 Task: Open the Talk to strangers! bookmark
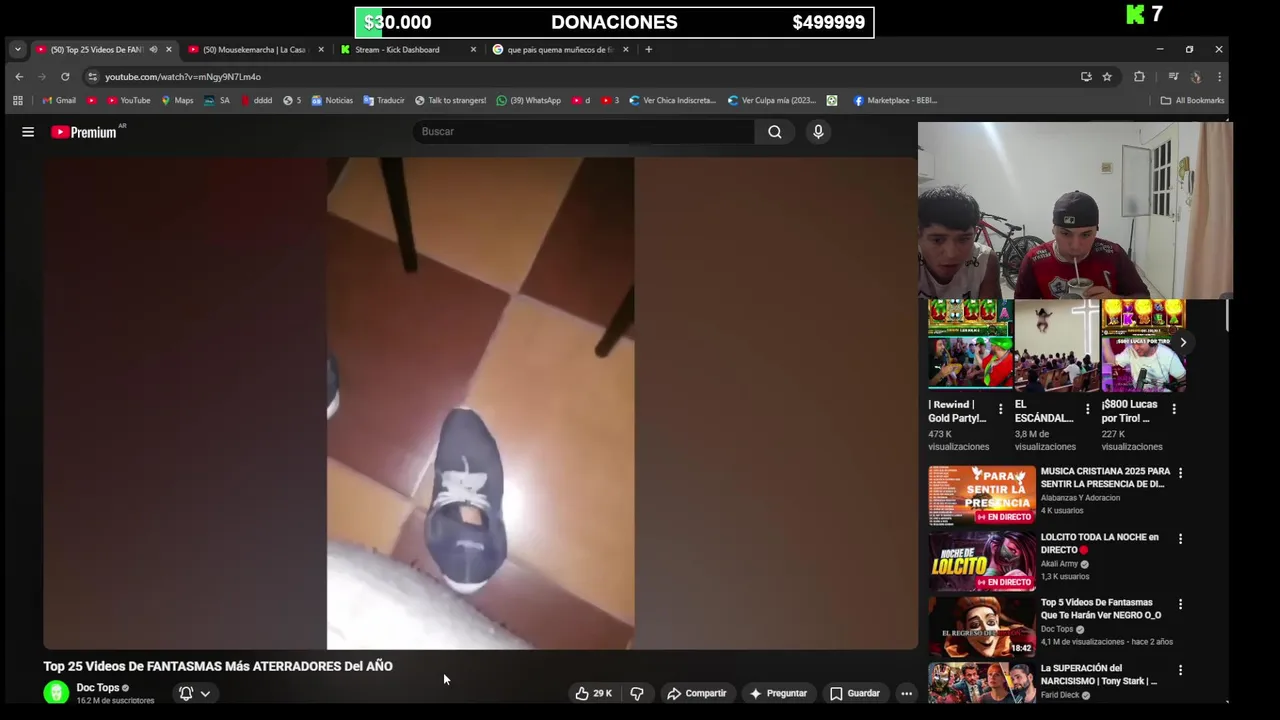450,100
